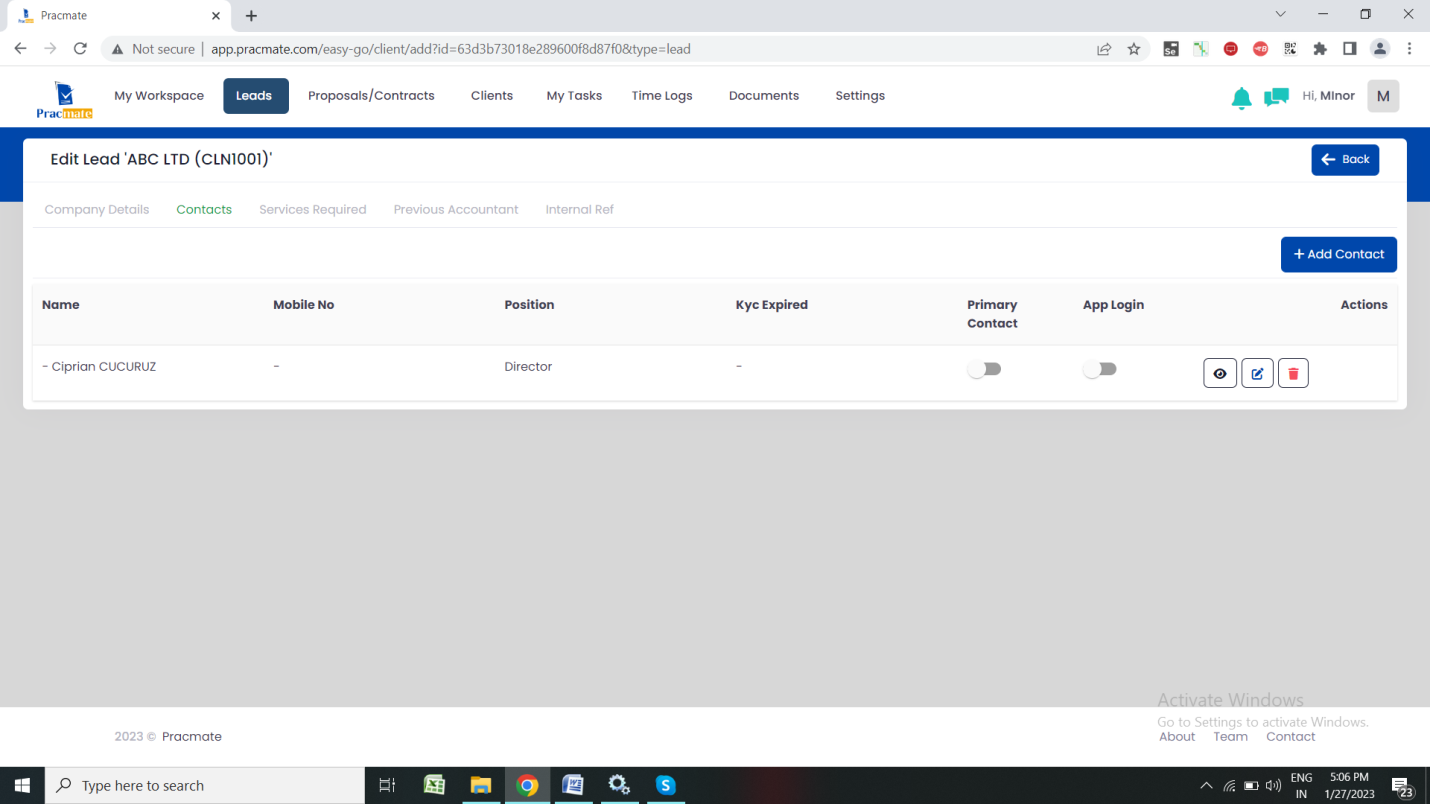Go back one page in browser

[20, 49]
